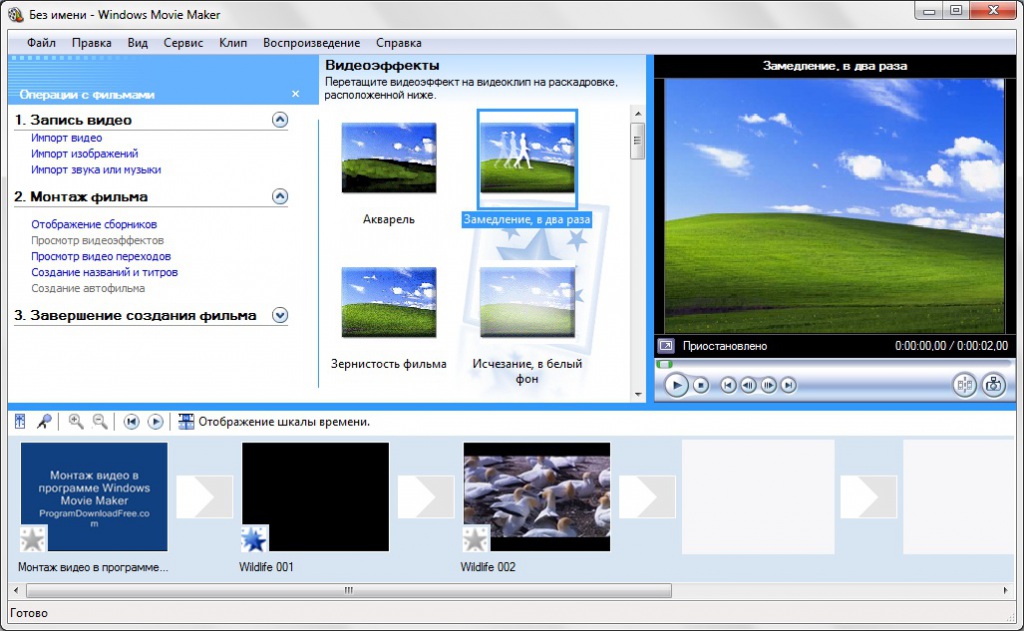The width and height of the screenshot is (1024, 631).
Task: Click the effects list scrollbar thumb
Action: click(637, 140)
